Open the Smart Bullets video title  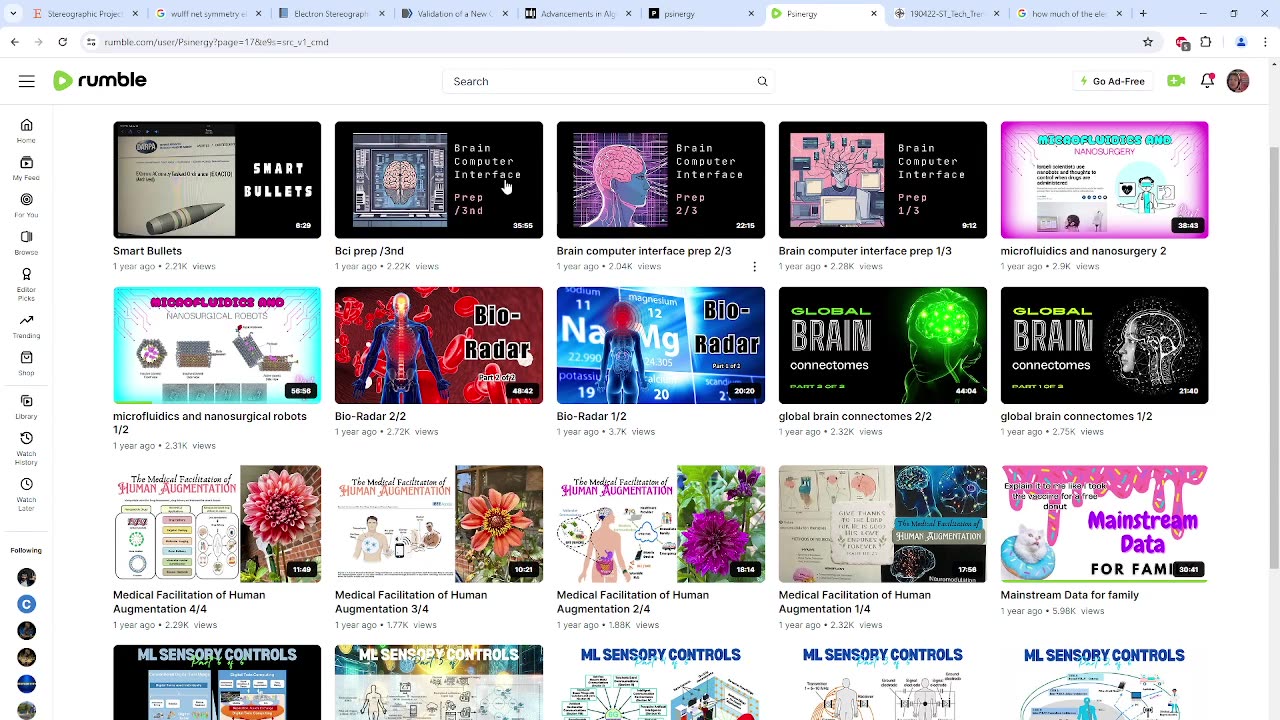pyautogui.click(x=147, y=251)
